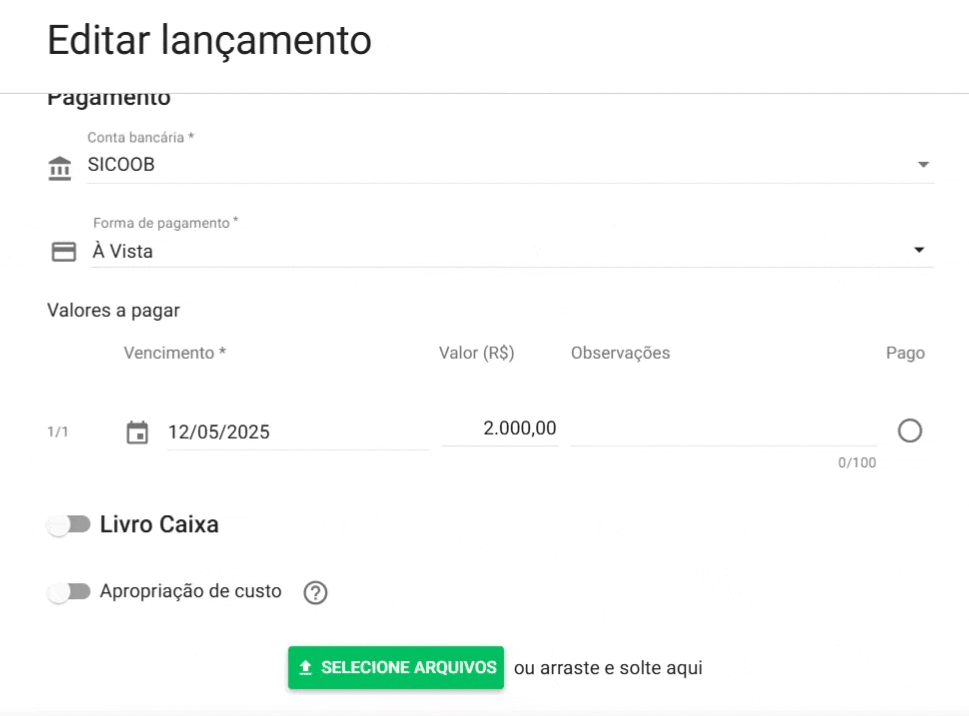Click the Pagamento section header
969x716 pixels.
[x=109, y=96]
